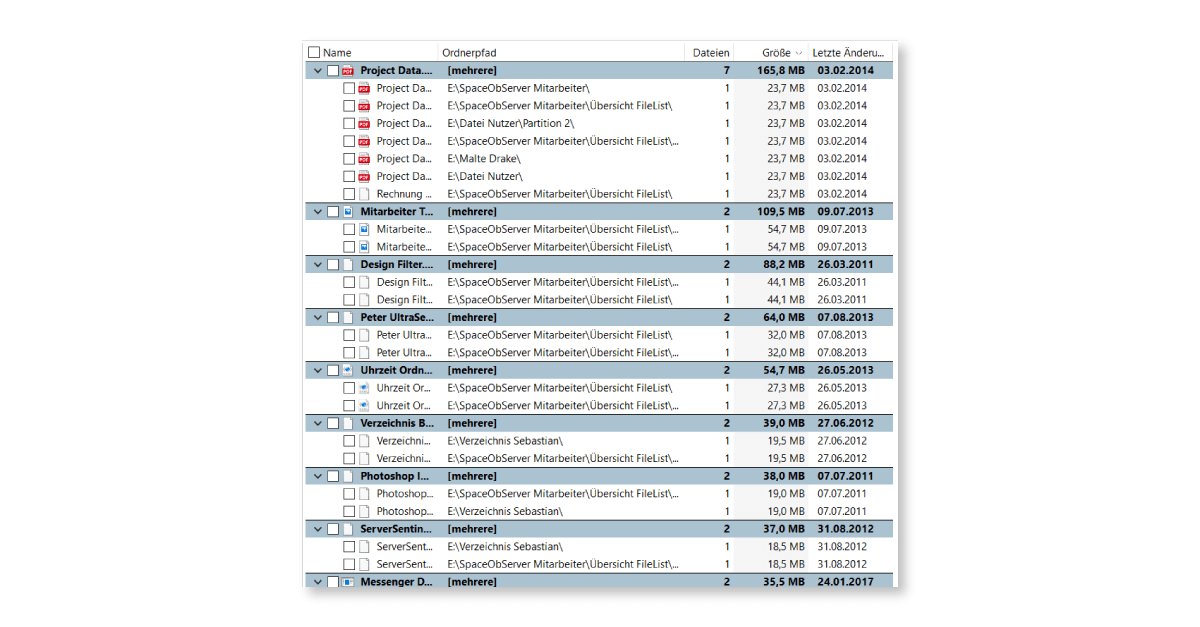Click the sort arrow in the Größe header
The width and height of the screenshot is (1200, 627).
click(x=799, y=53)
